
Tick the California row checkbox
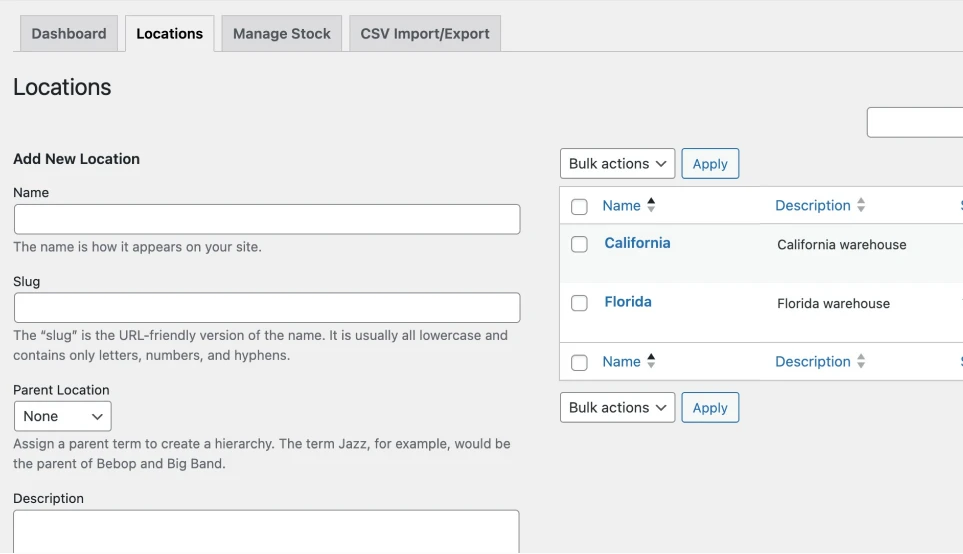(x=579, y=244)
